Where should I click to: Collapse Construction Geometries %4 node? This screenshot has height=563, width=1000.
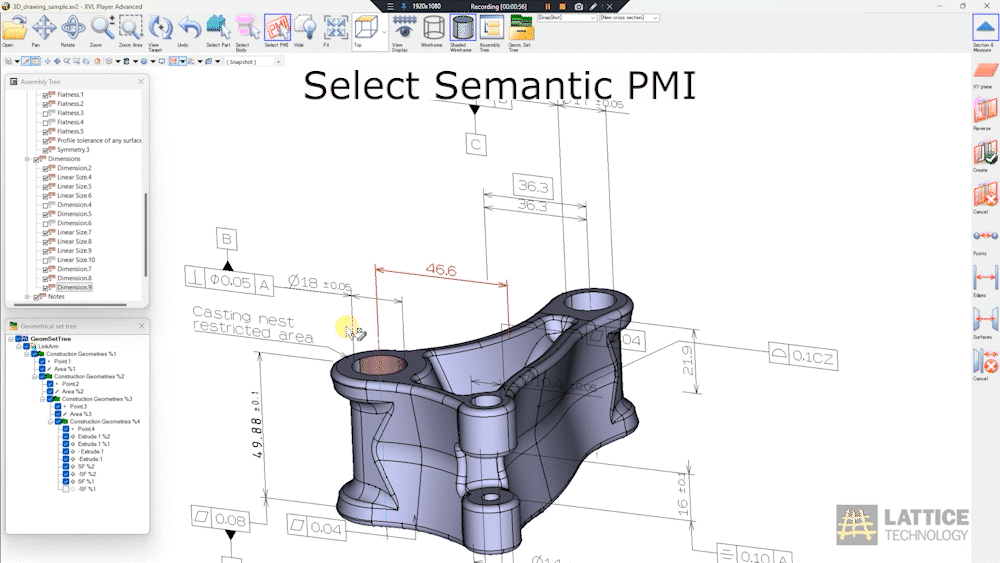[50, 421]
